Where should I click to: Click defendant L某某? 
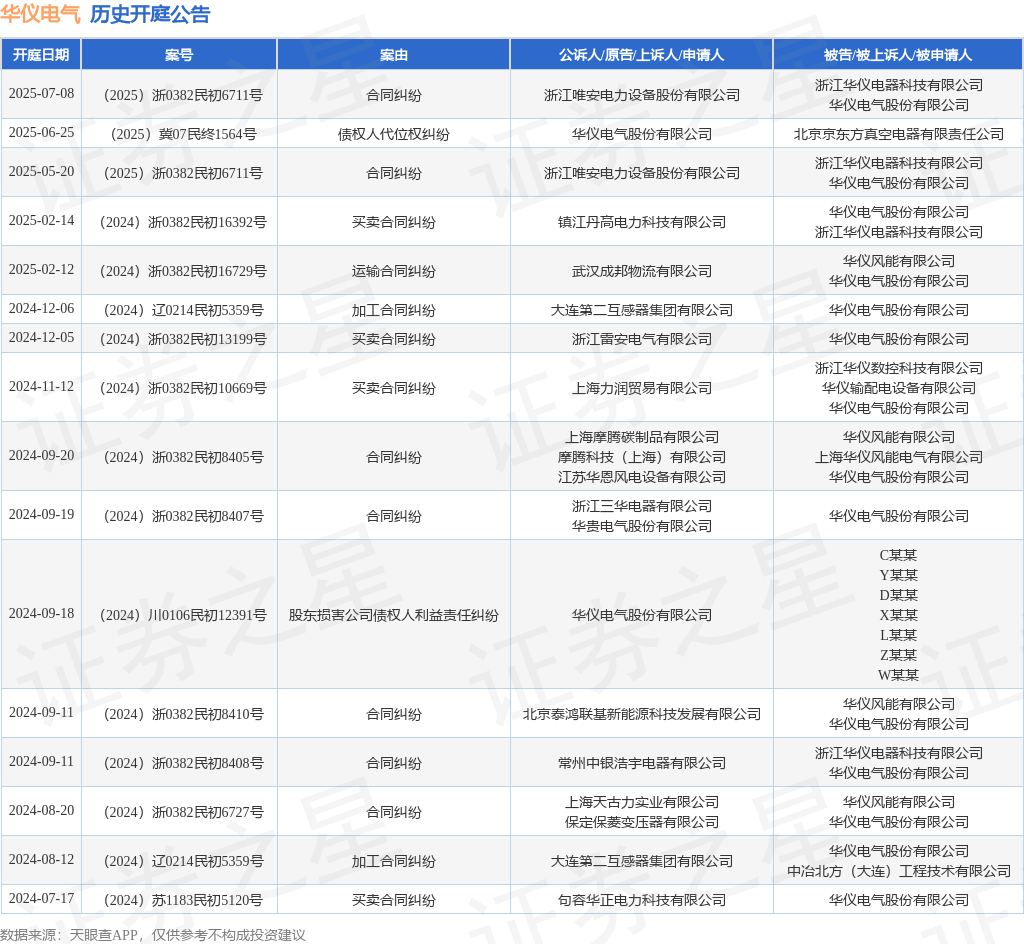(899, 635)
